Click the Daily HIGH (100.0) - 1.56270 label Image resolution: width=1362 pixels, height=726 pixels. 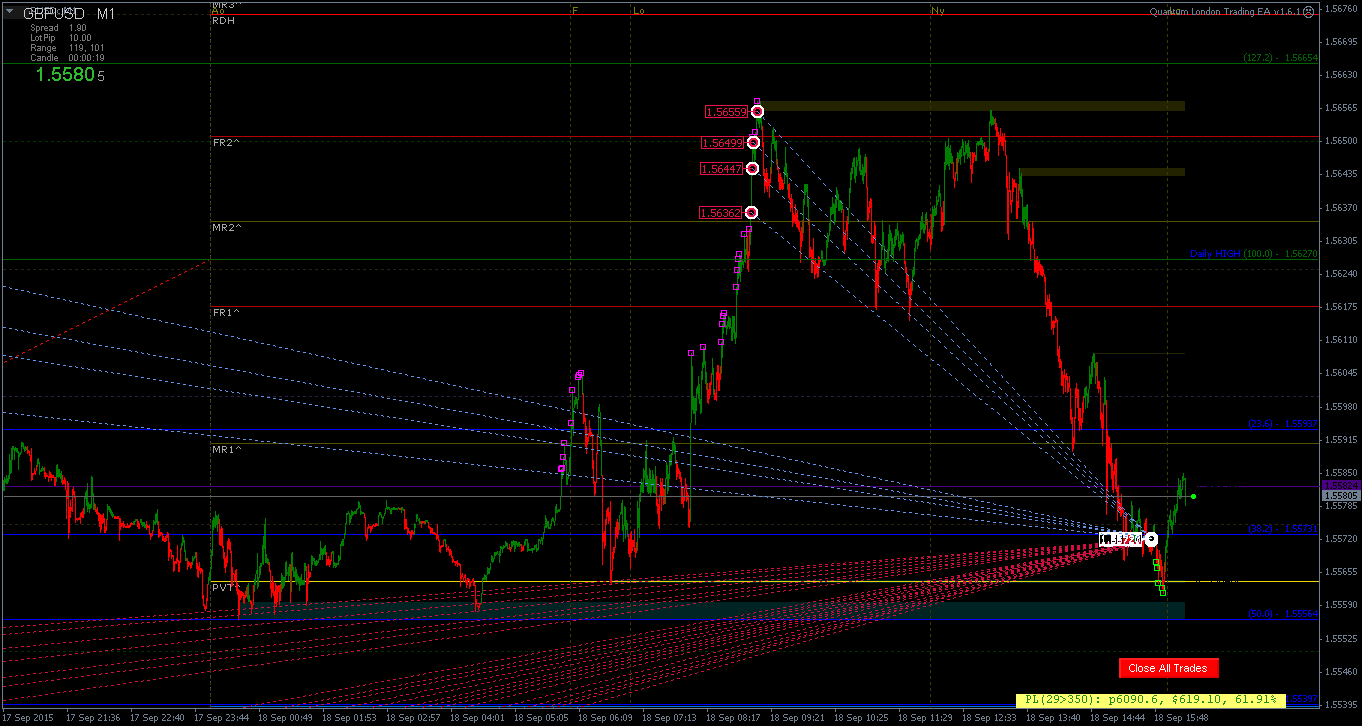coord(1254,254)
